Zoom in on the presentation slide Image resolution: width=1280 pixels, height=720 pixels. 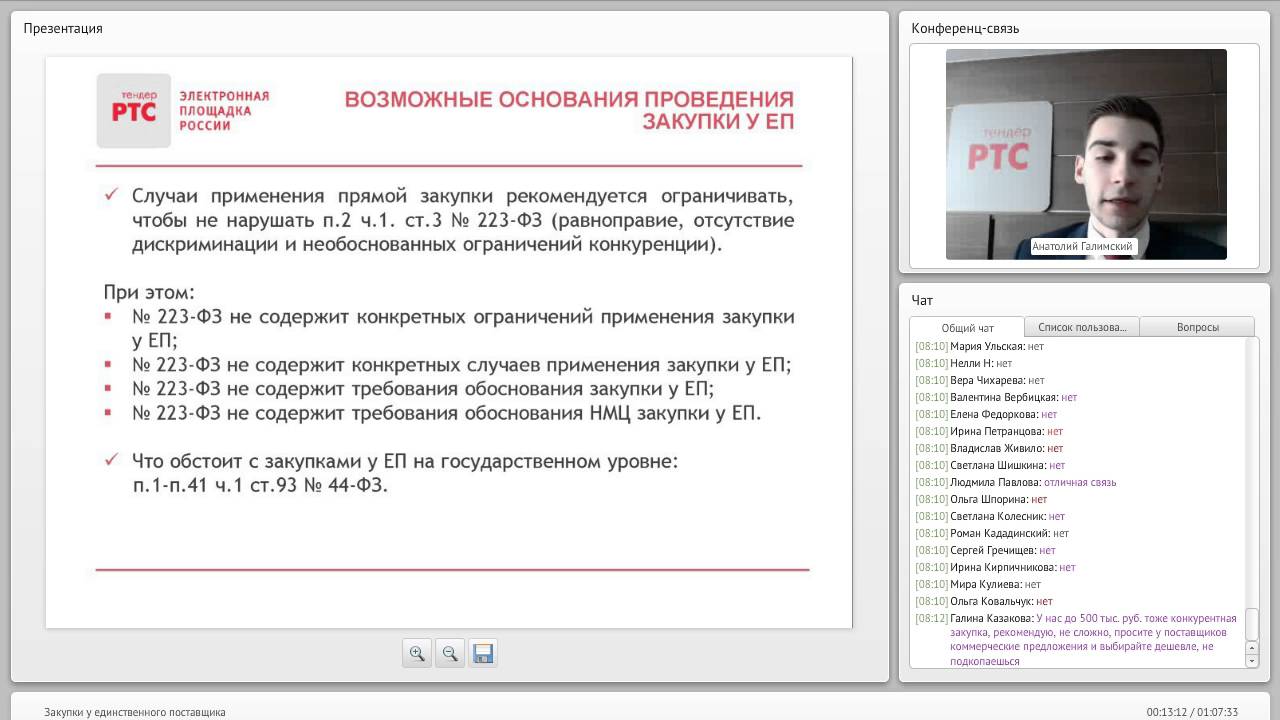tap(417, 653)
